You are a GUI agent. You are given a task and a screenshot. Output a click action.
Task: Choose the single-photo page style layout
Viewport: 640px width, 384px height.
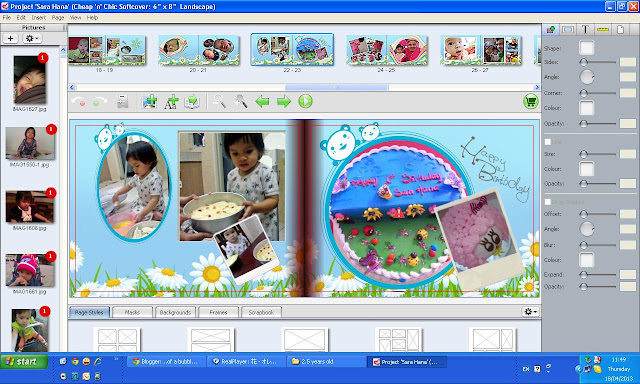tap(304, 340)
